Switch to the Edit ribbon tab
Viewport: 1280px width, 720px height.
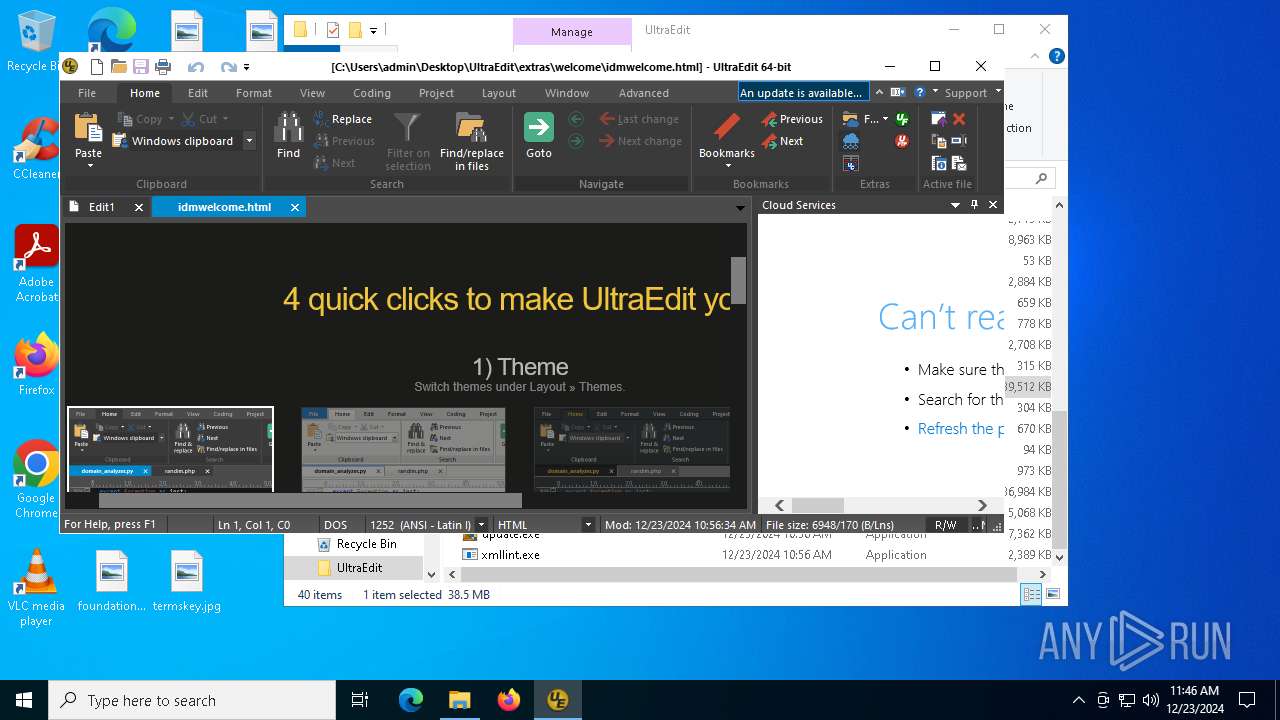click(198, 92)
